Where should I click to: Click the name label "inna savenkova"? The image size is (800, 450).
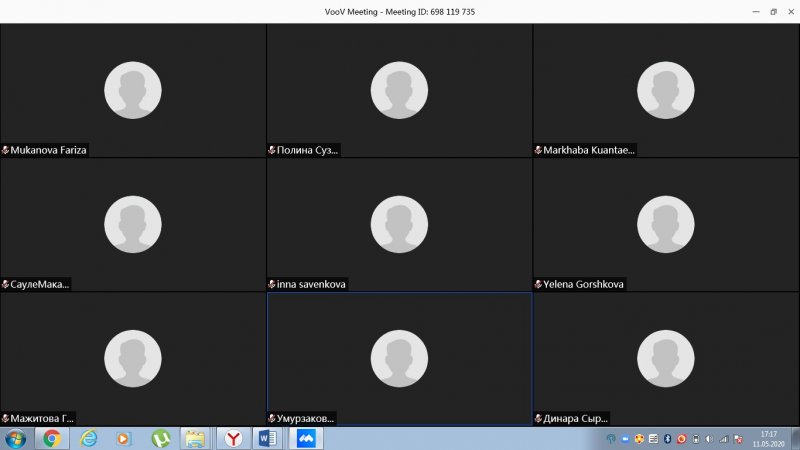tap(311, 284)
